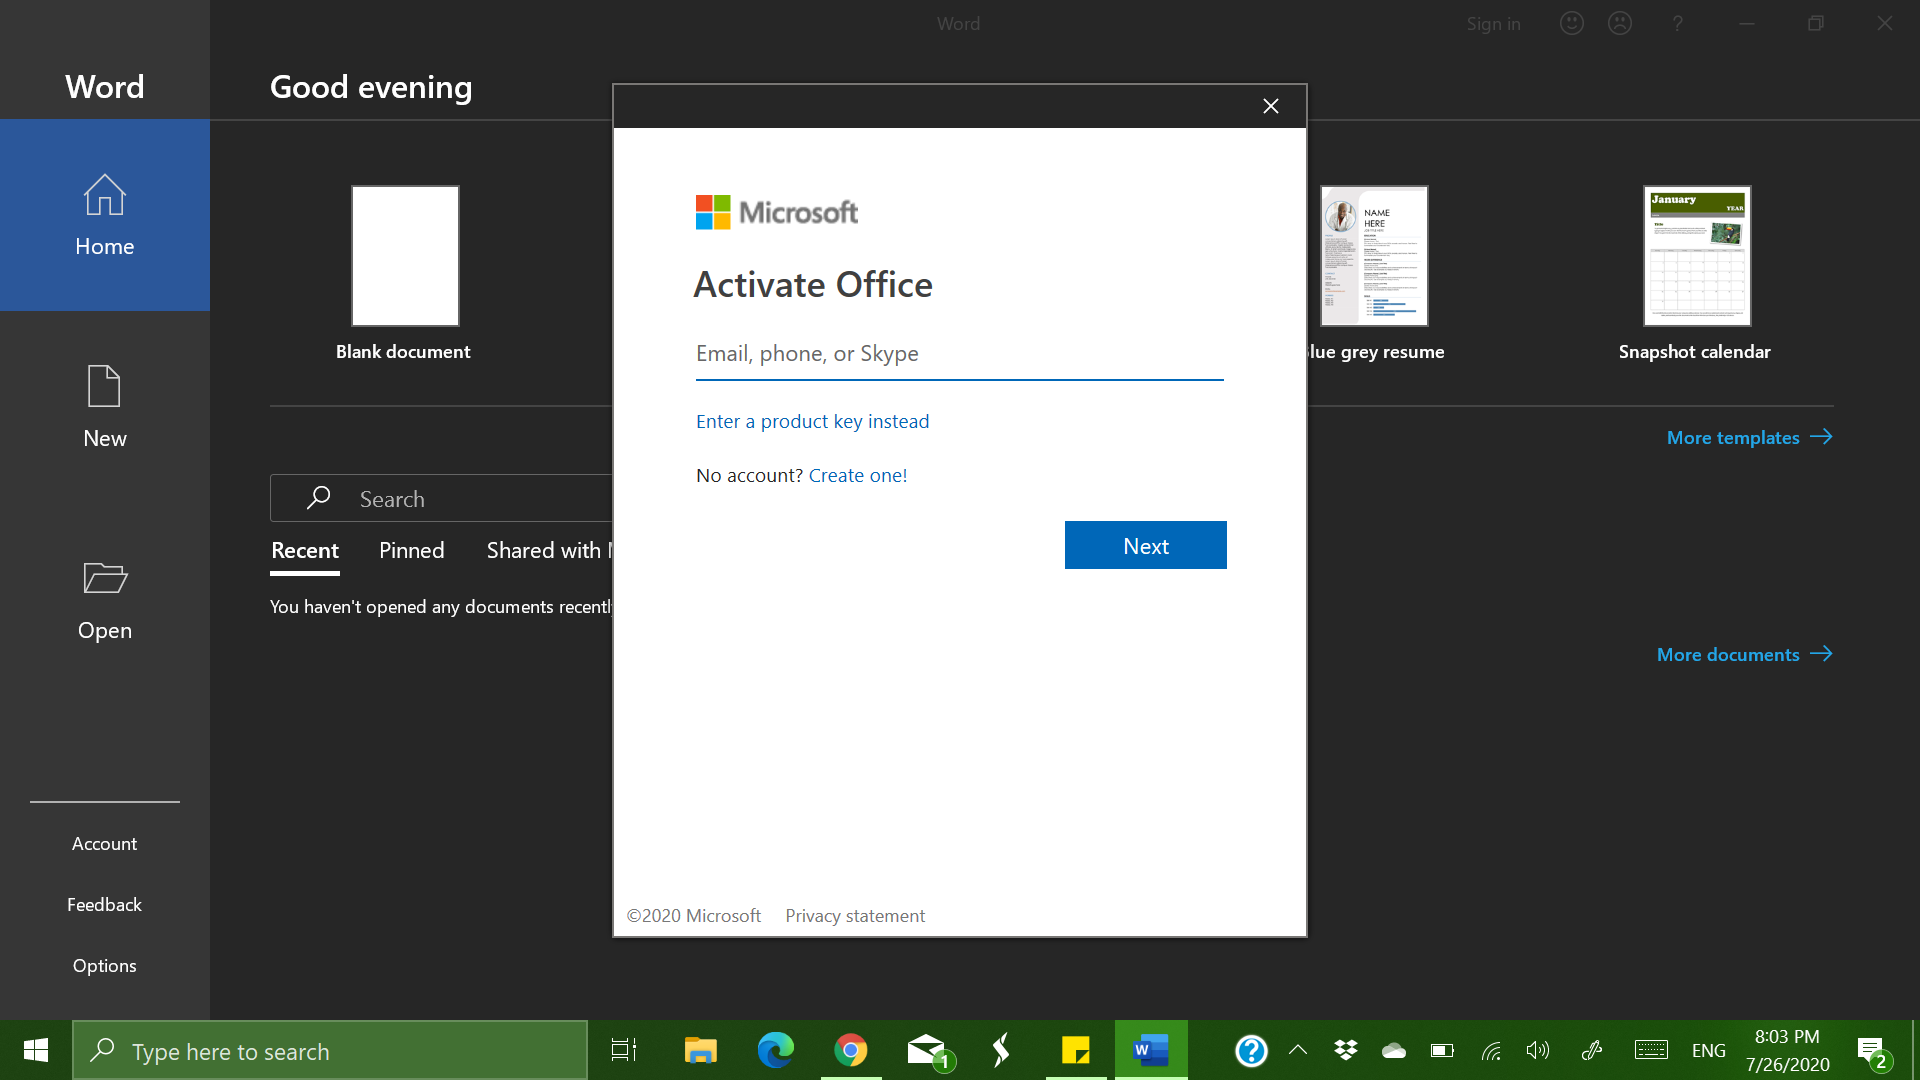Open Feedback in the sidebar
The width and height of the screenshot is (1920, 1080).
point(104,904)
